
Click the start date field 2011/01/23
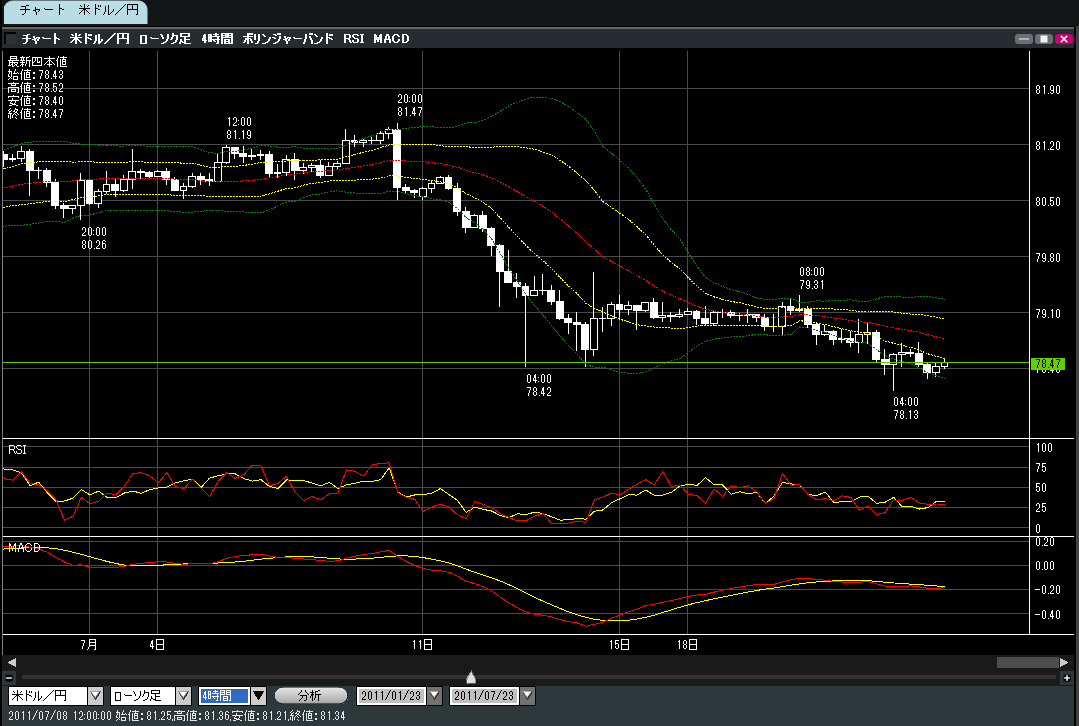pos(391,695)
